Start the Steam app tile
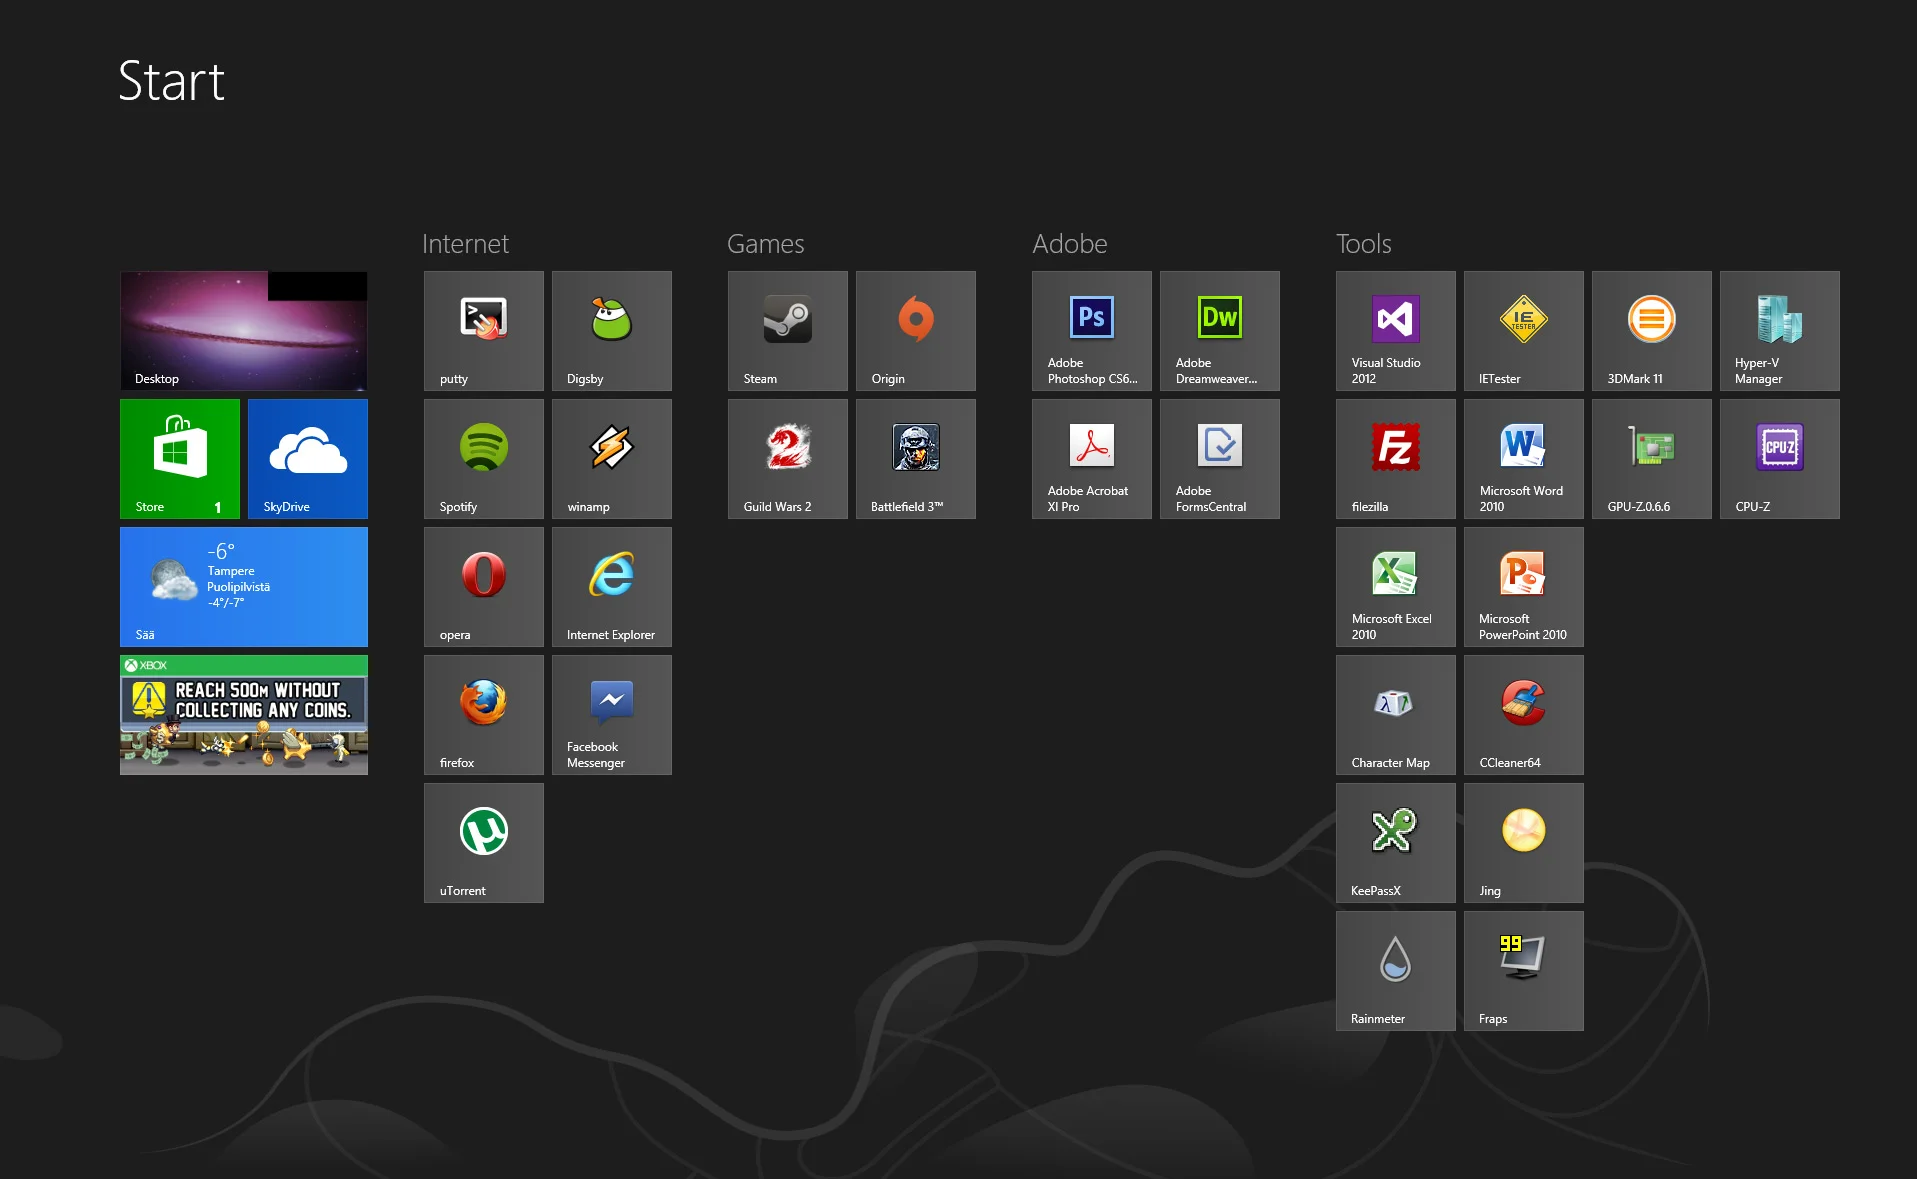Image resolution: width=1917 pixels, height=1179 pixels. click(787, 331)
